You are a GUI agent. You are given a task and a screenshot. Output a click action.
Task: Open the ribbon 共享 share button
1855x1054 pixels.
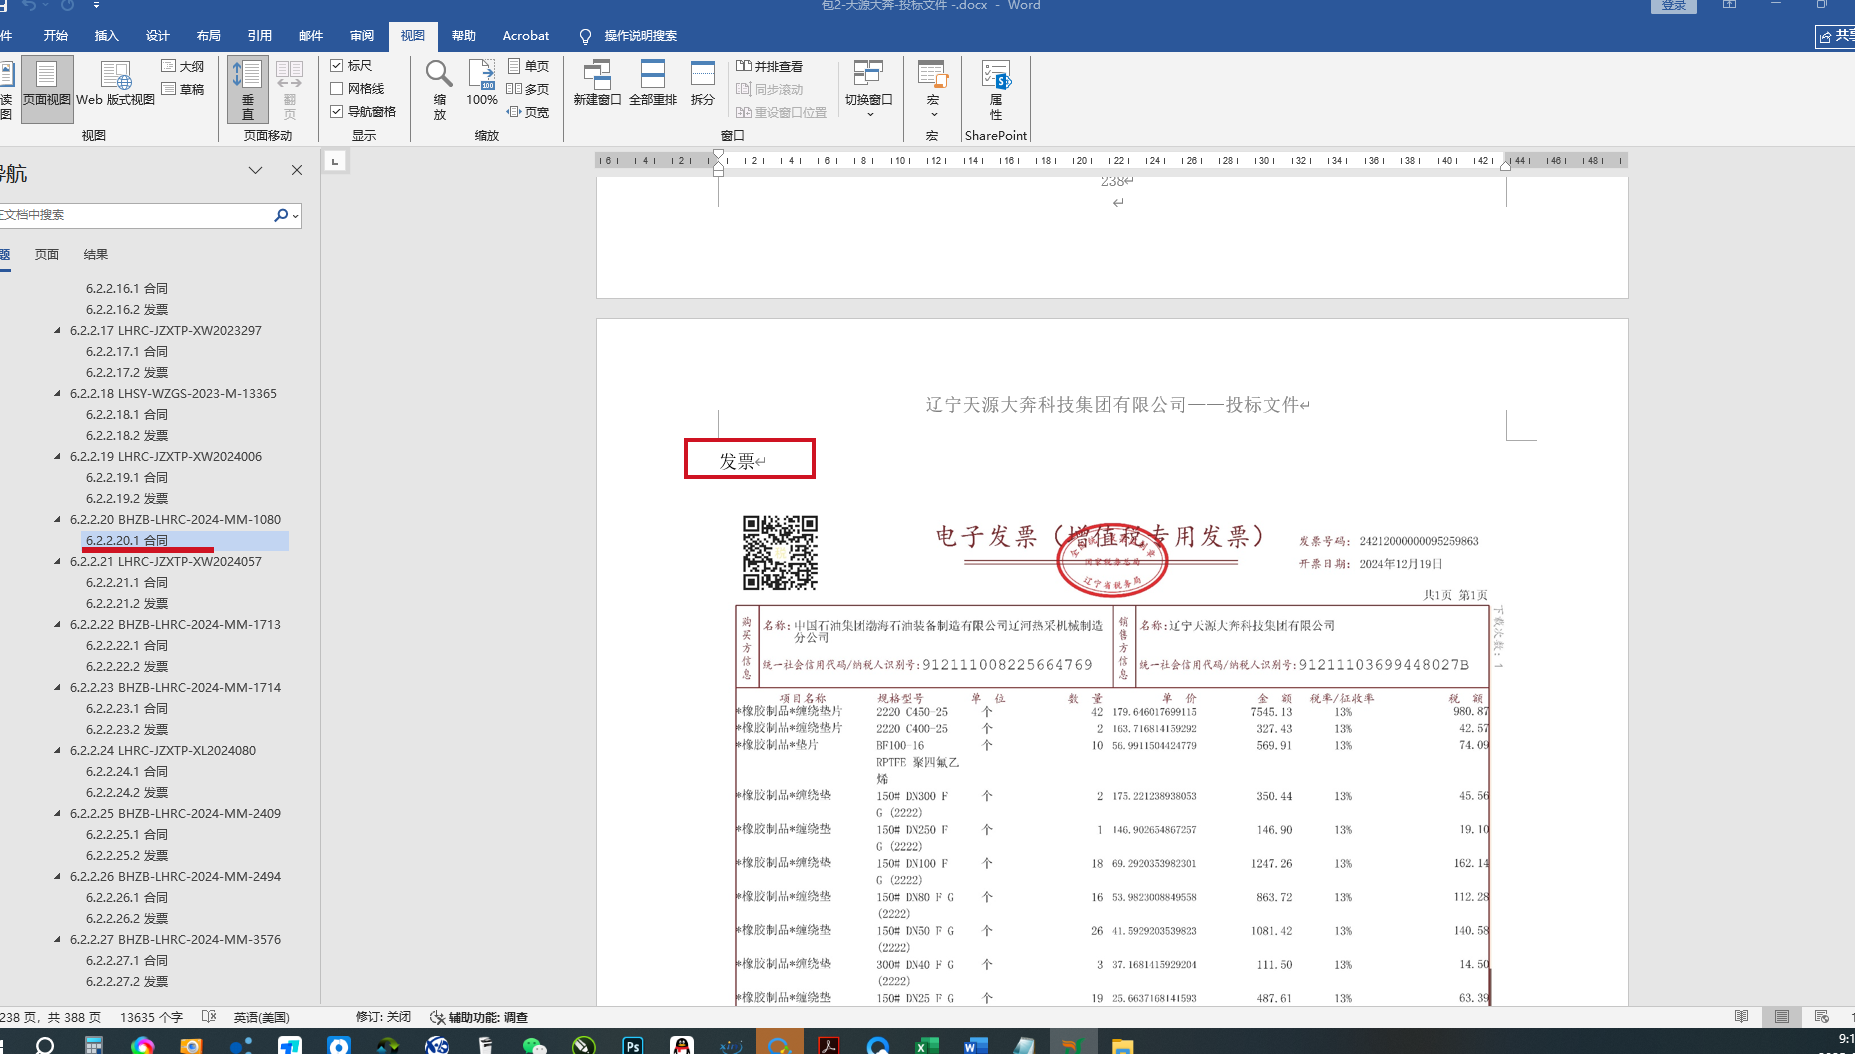1836,36
